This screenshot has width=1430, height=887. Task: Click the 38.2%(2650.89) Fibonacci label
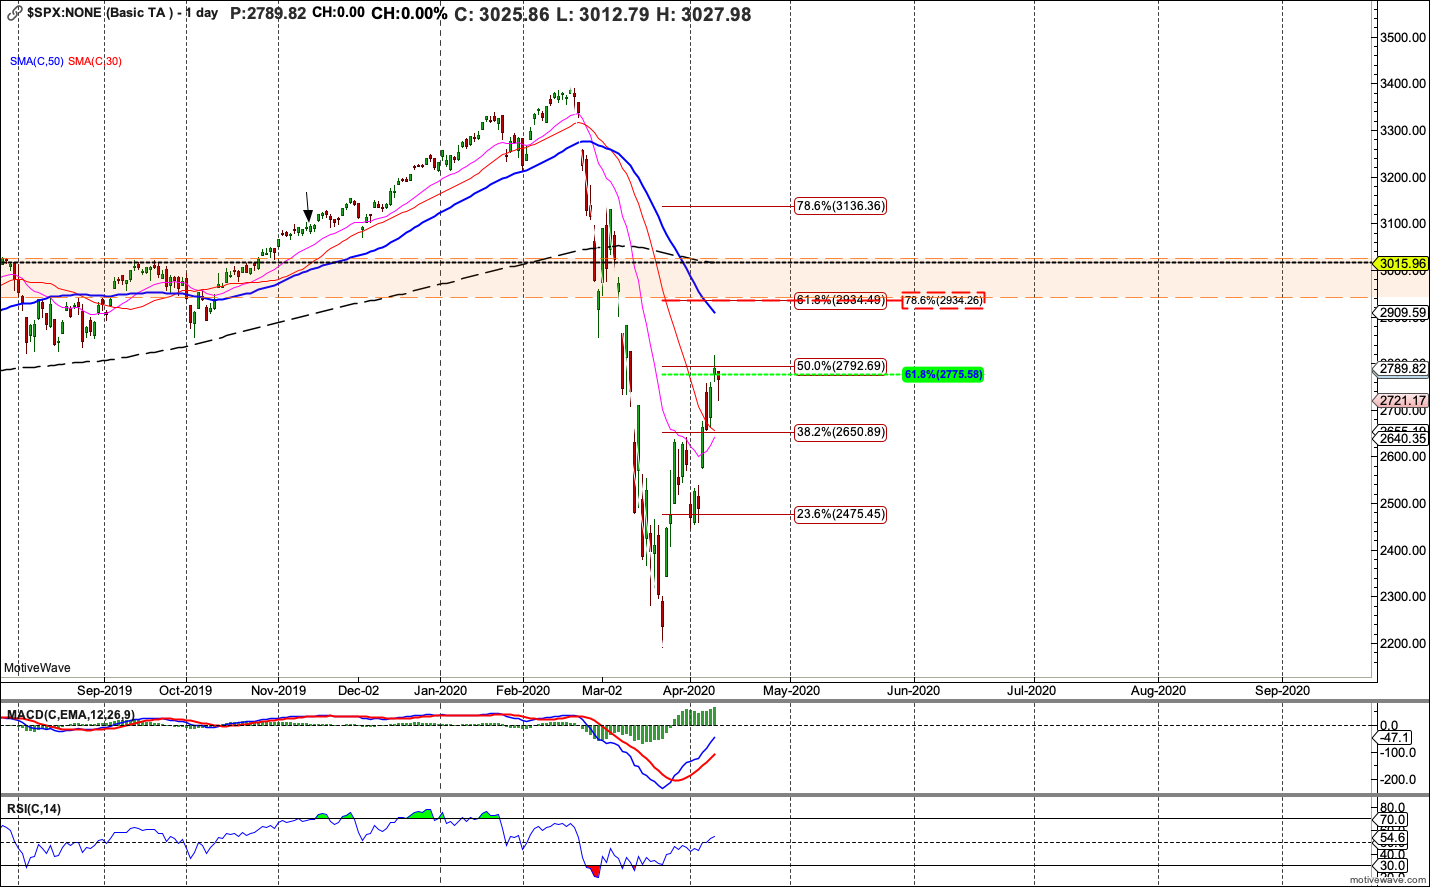click(x=840, y=432)
